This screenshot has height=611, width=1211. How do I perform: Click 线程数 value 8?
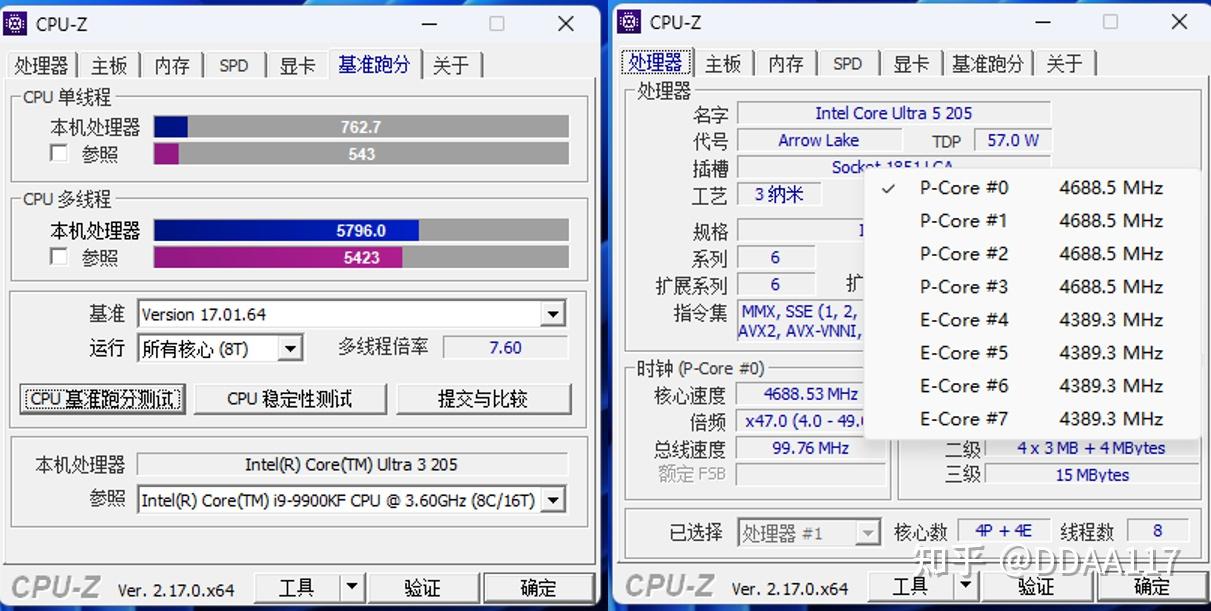[1158, 532]
